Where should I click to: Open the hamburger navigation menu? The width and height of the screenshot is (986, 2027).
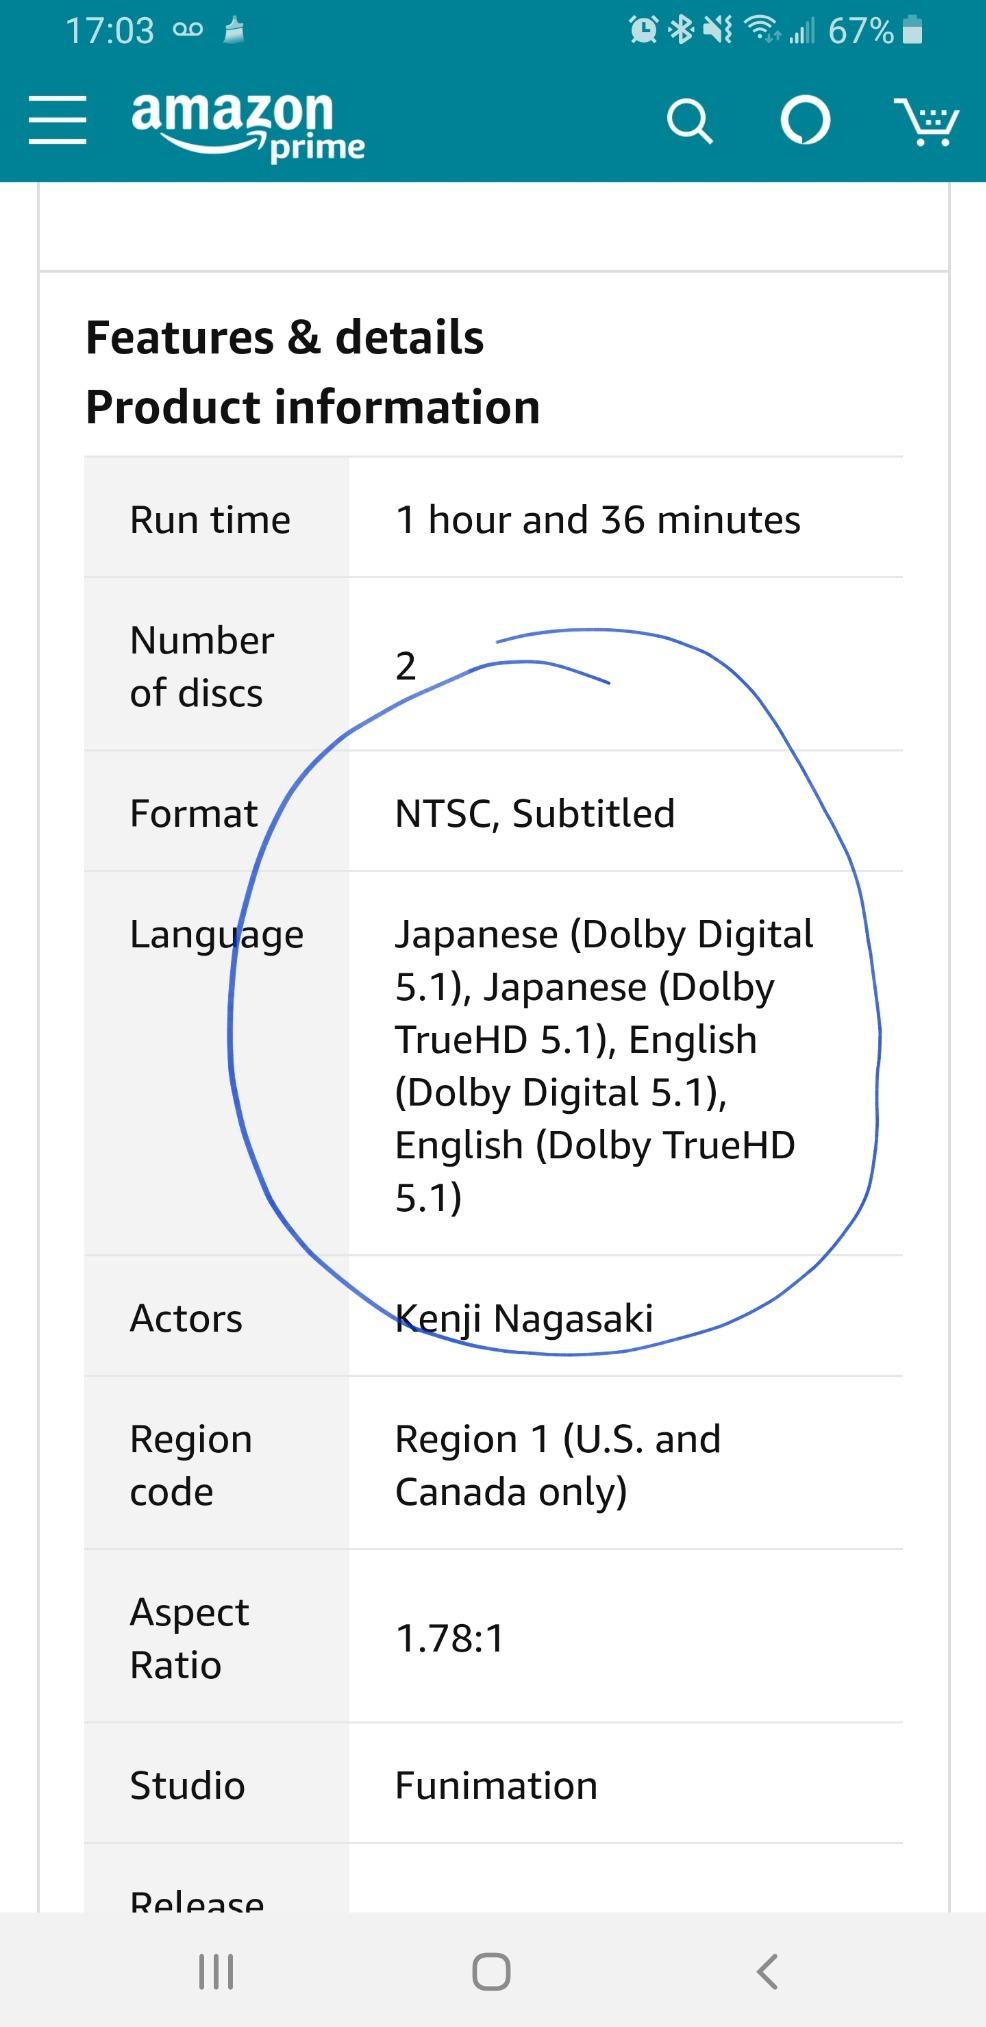[57, 121]
